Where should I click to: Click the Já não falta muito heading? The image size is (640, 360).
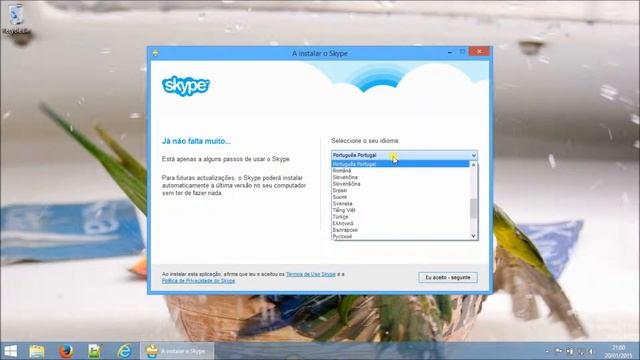click(x=196, y=141)
